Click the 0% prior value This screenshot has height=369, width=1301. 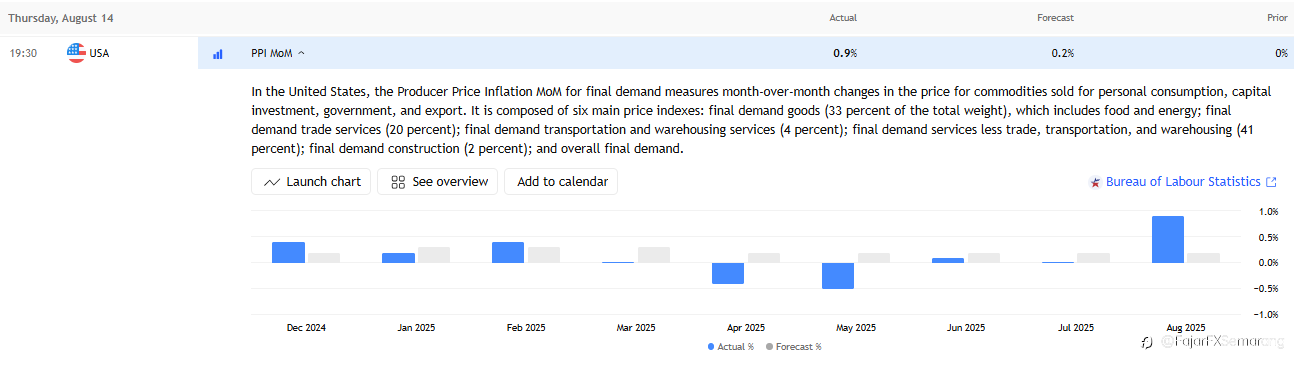coord(1281,53)
